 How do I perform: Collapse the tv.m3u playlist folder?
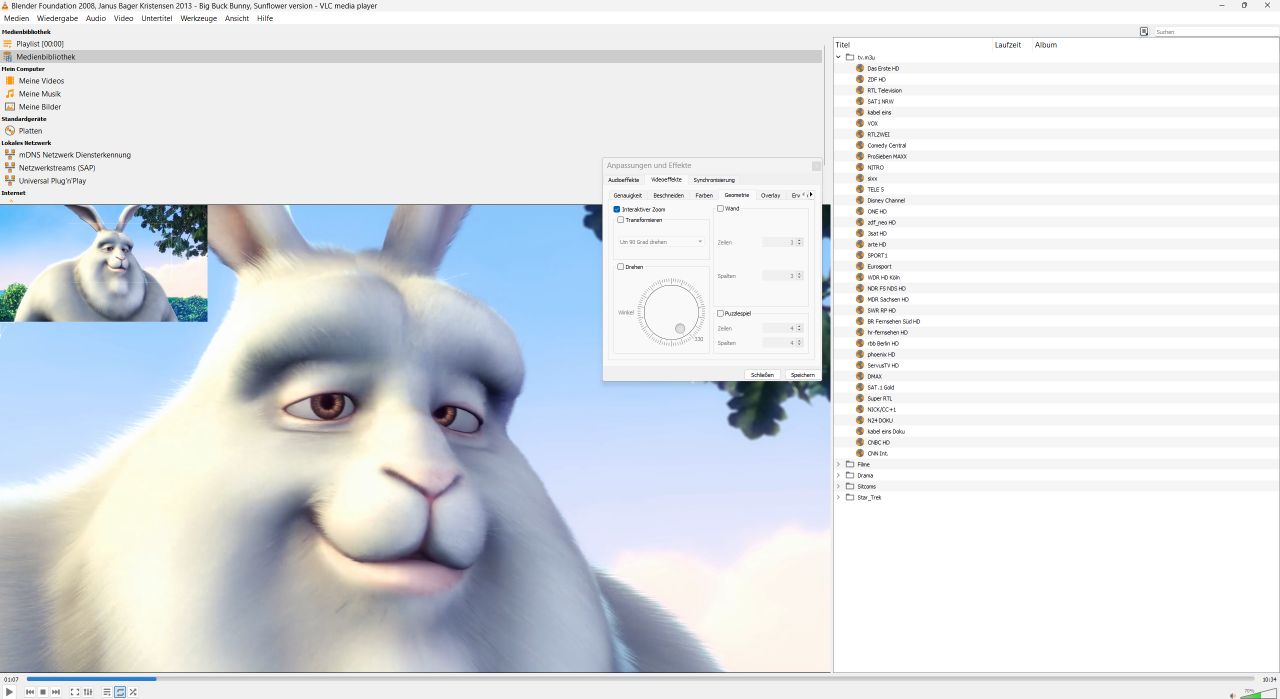[x=839, y=57]
